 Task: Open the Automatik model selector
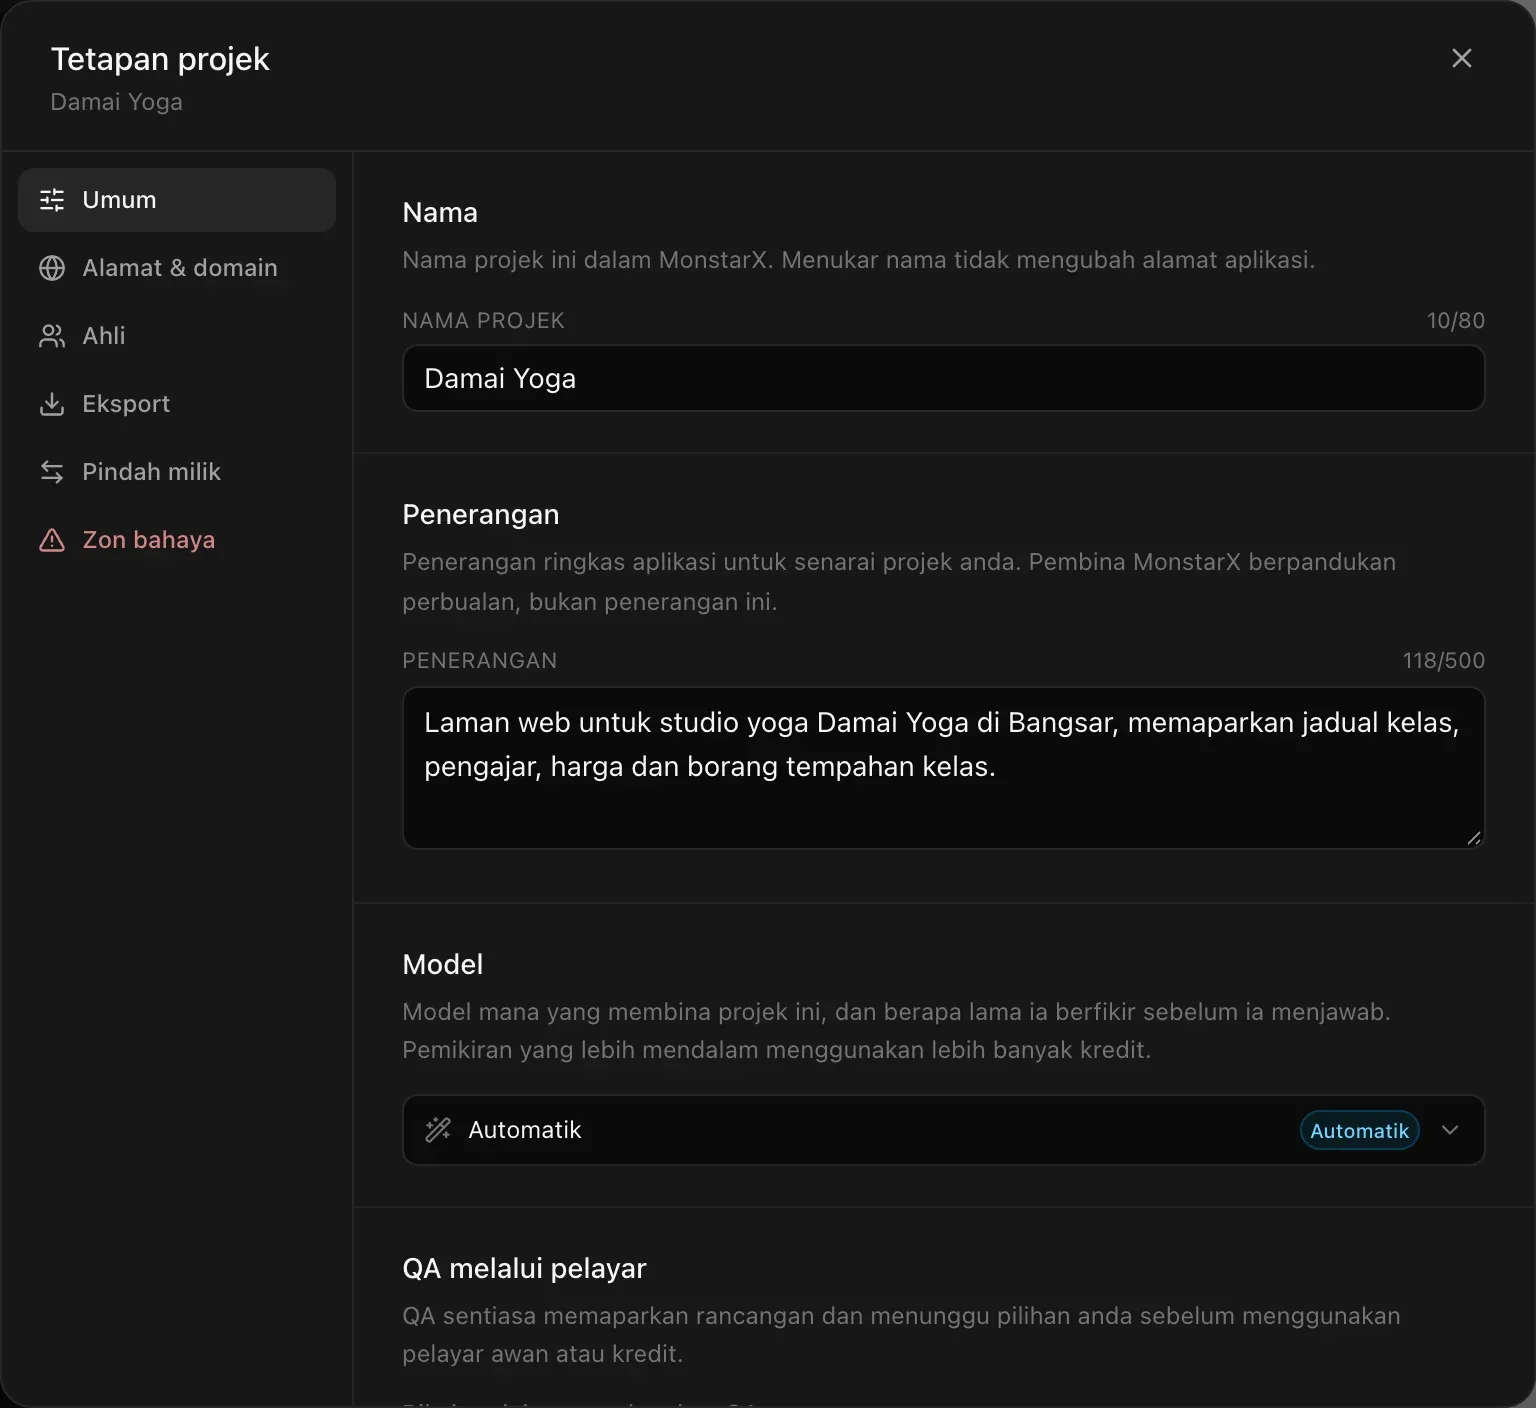click(x=943, y=1130)
